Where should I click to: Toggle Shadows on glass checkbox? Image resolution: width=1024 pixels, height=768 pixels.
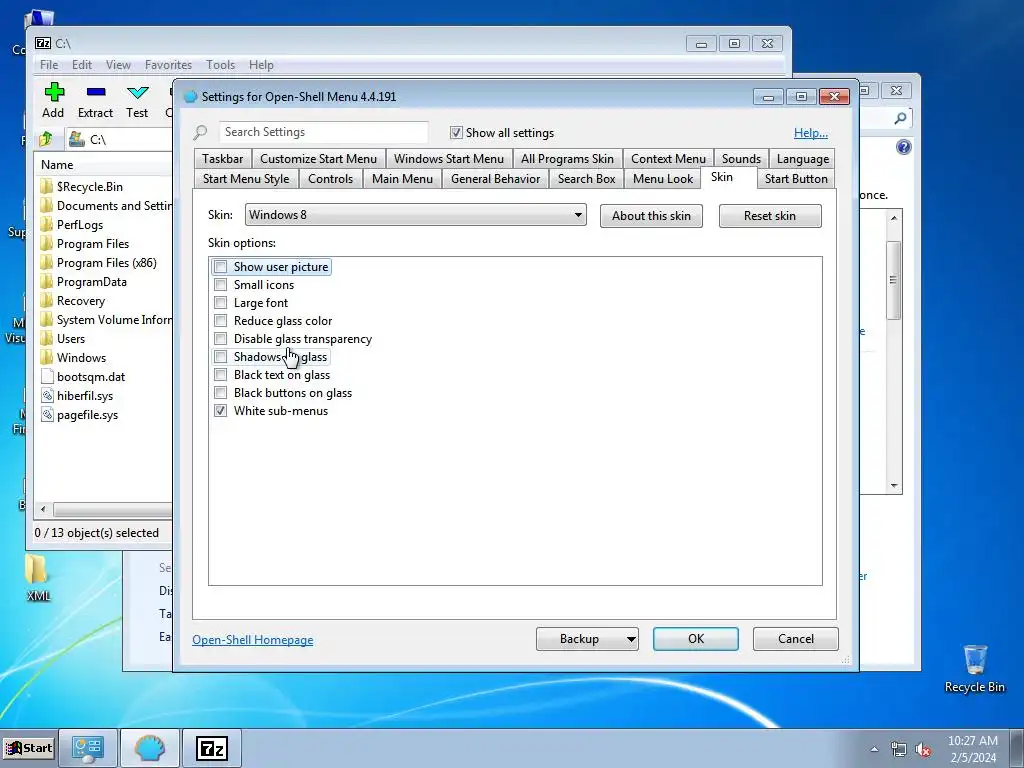(x=221, y=357)
